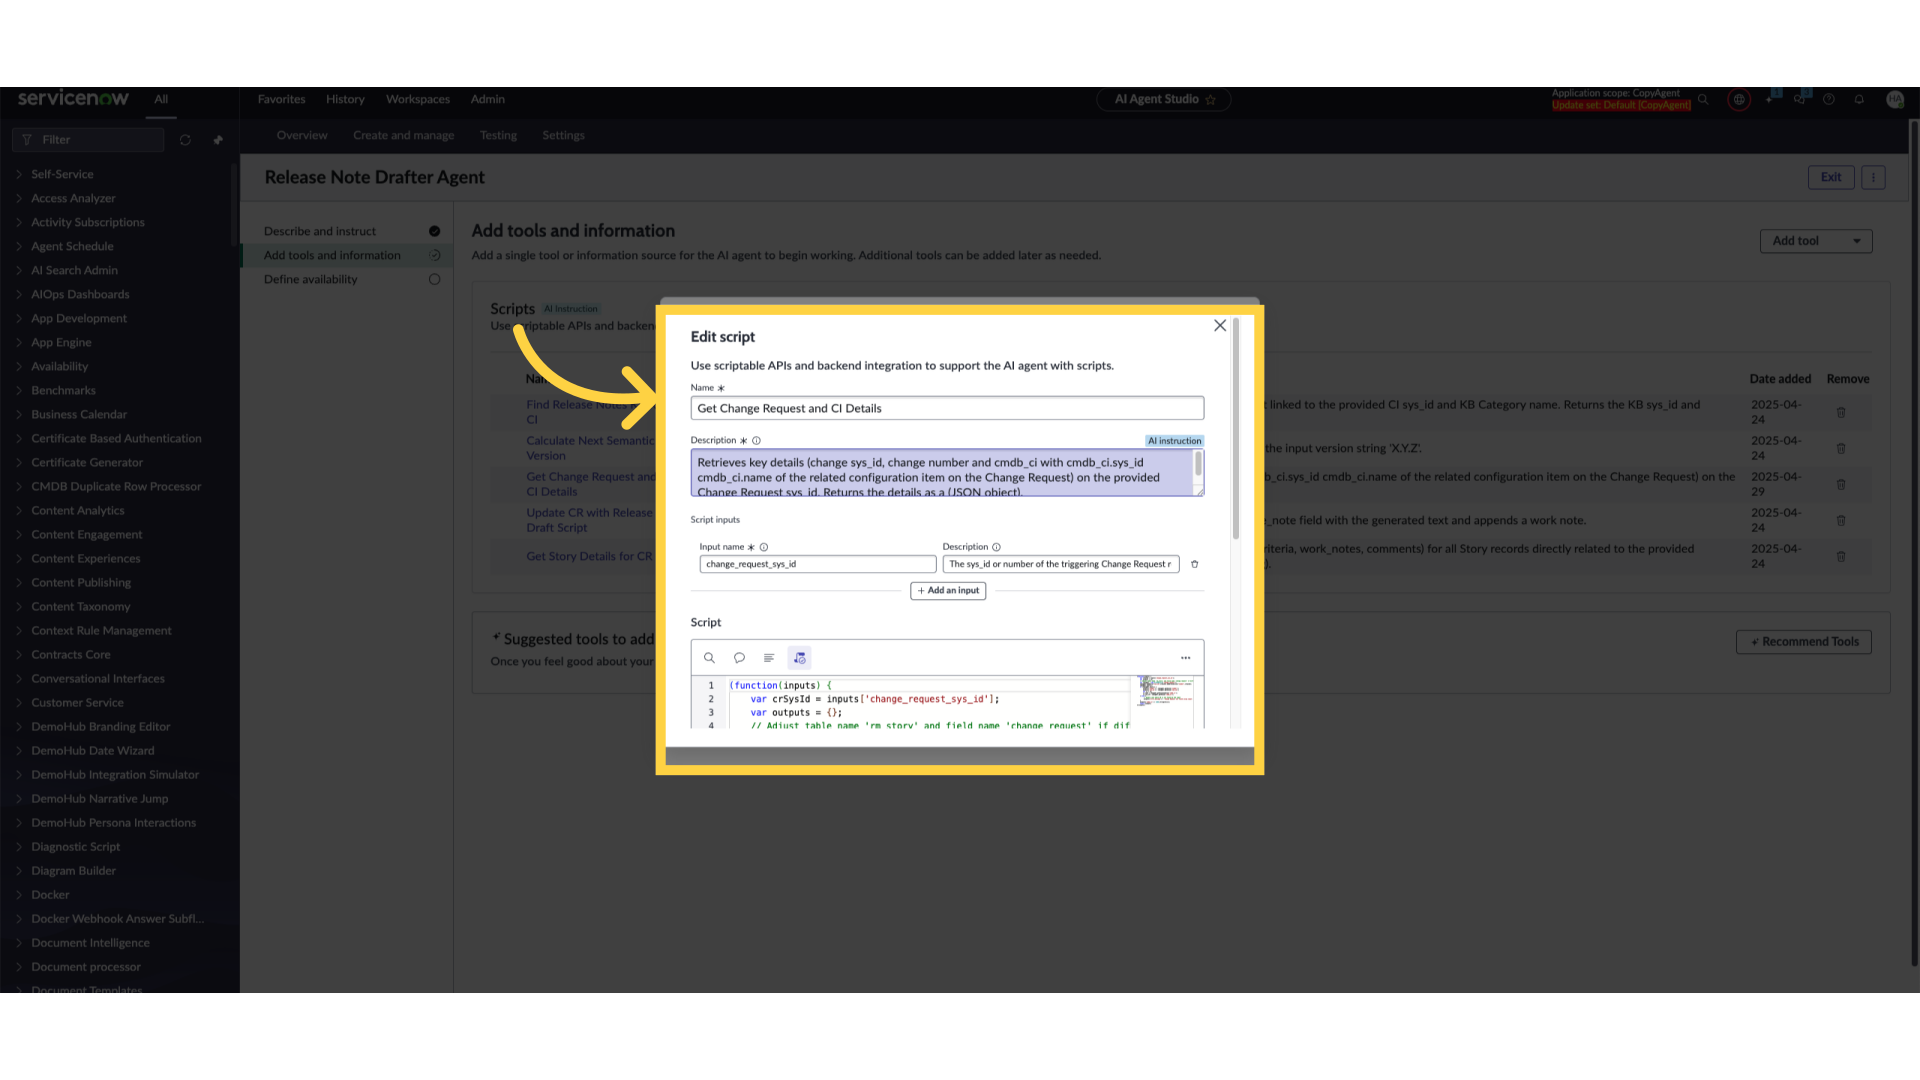The image size is (1920, 1080).
Task: Click the format code icon in script toolbar
Action: click(769, 658)
